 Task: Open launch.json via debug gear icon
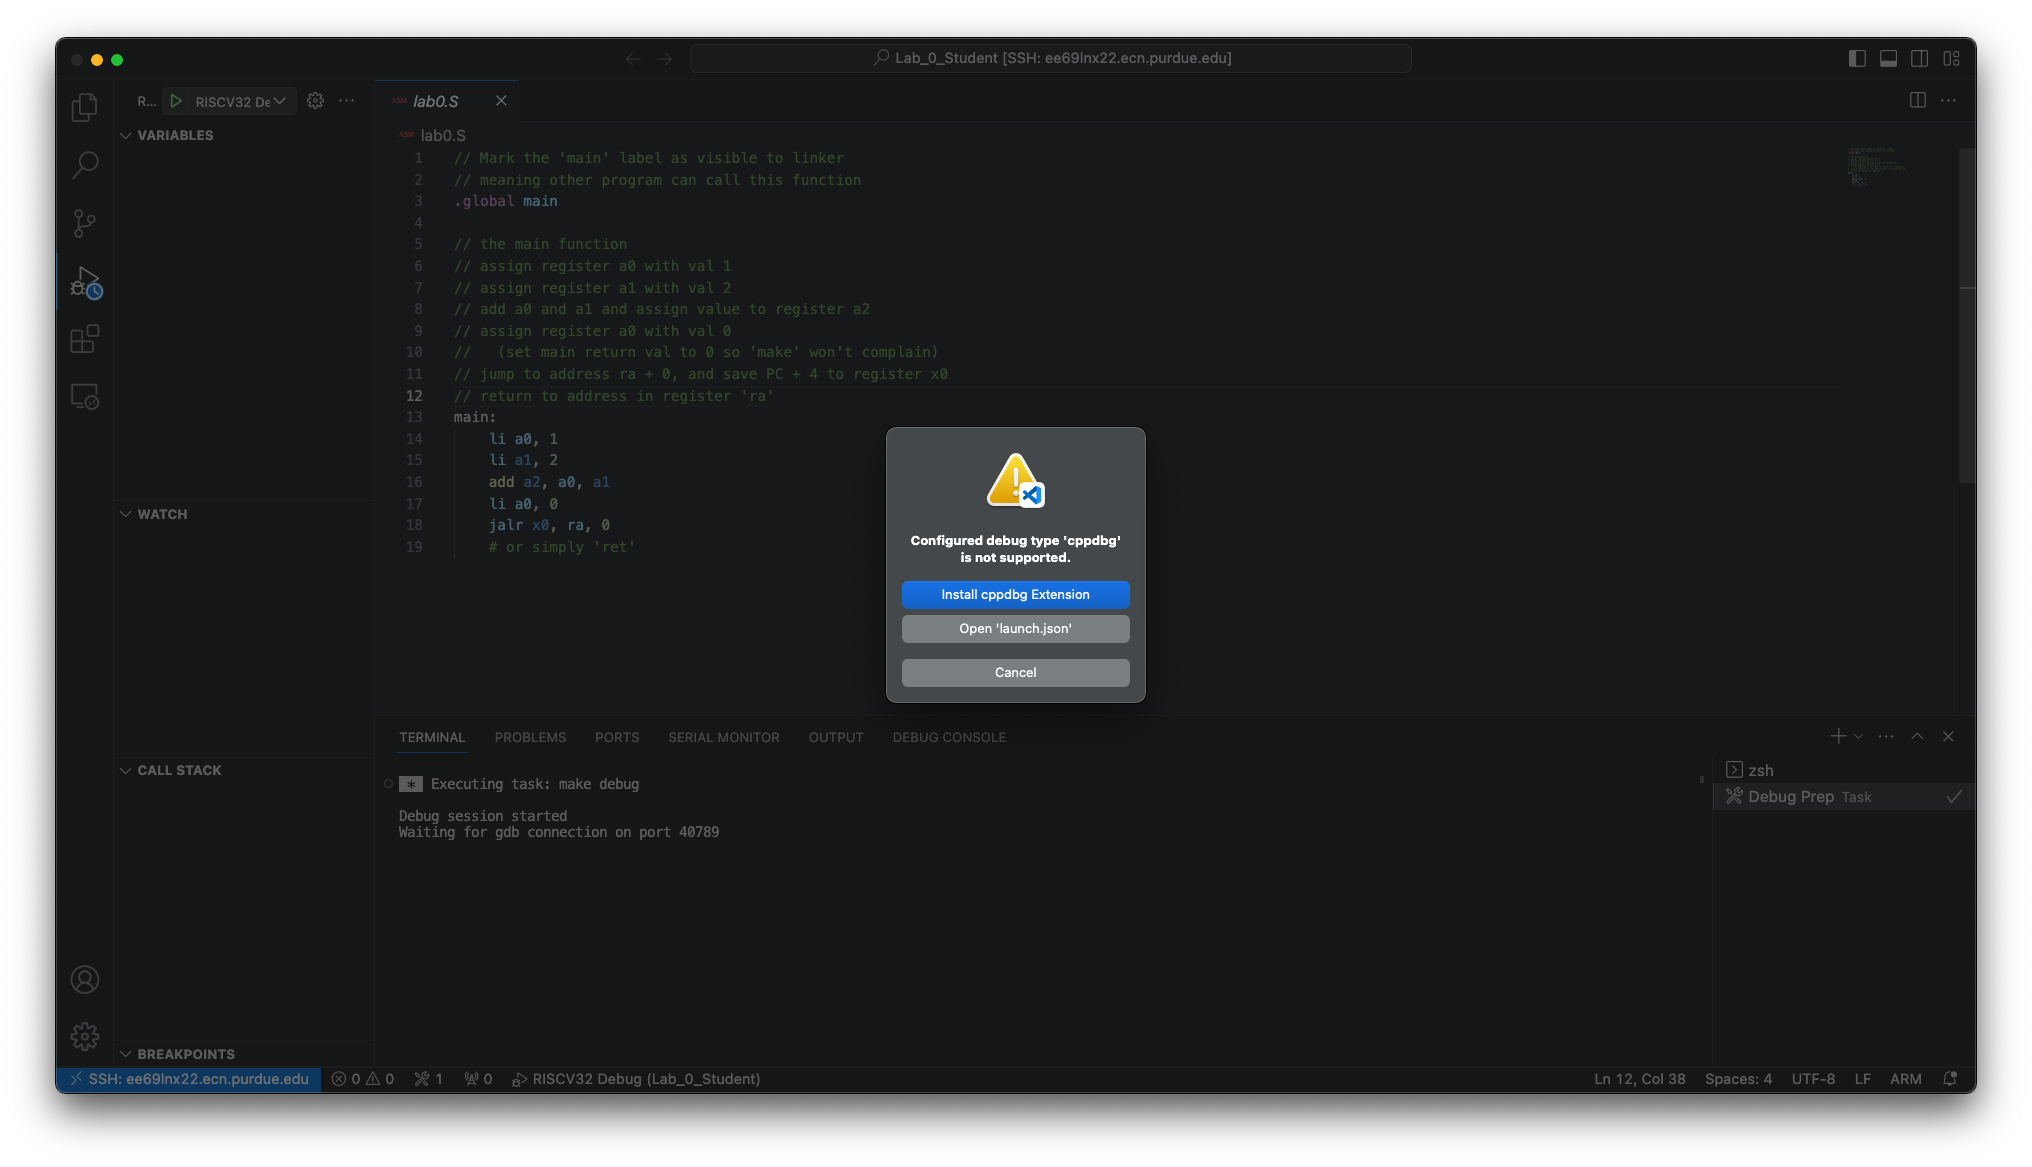(315, 101)
